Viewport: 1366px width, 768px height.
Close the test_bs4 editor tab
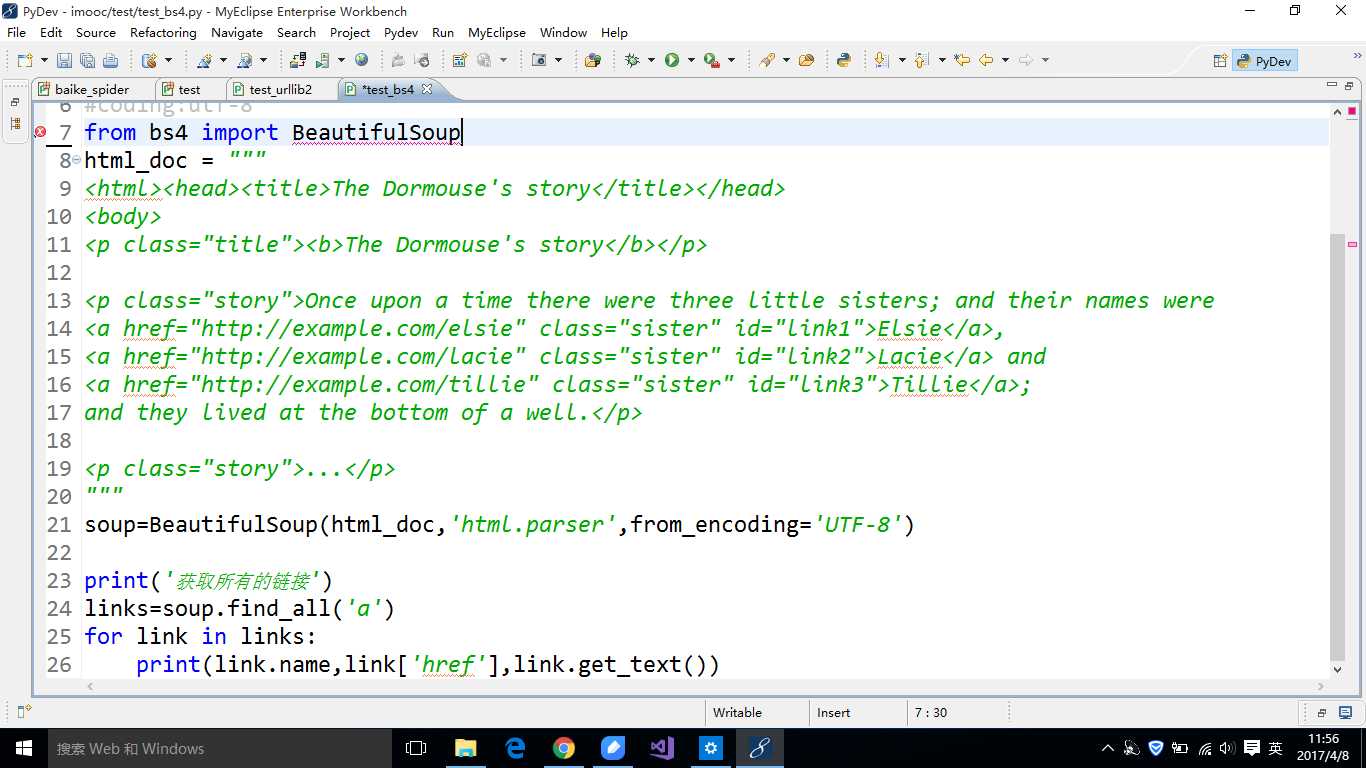pyautogui.click(x=427, y=89)
